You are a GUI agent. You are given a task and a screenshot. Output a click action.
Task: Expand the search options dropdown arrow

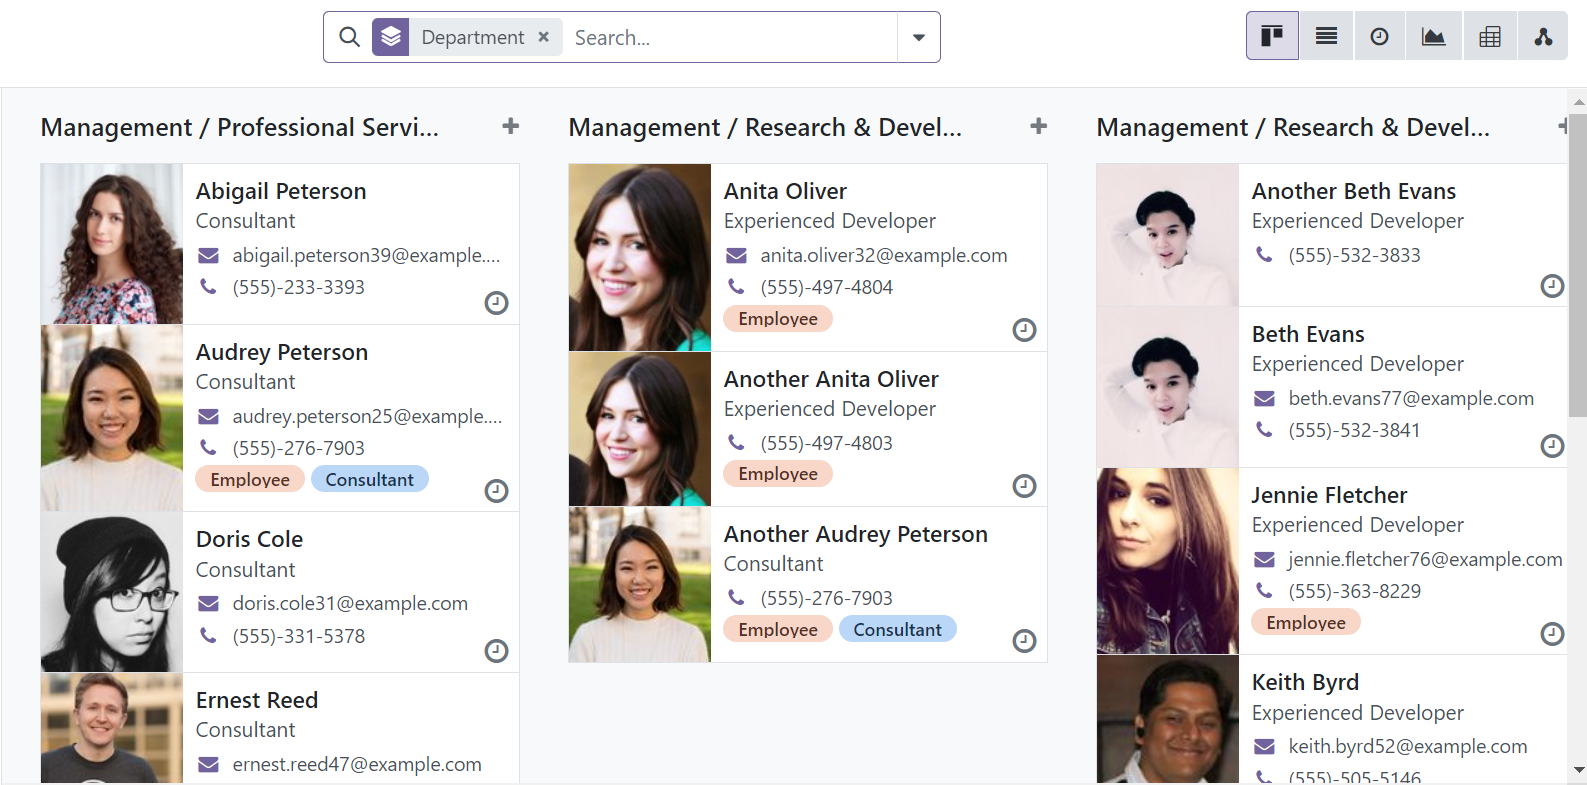click(x=918, y=38)
